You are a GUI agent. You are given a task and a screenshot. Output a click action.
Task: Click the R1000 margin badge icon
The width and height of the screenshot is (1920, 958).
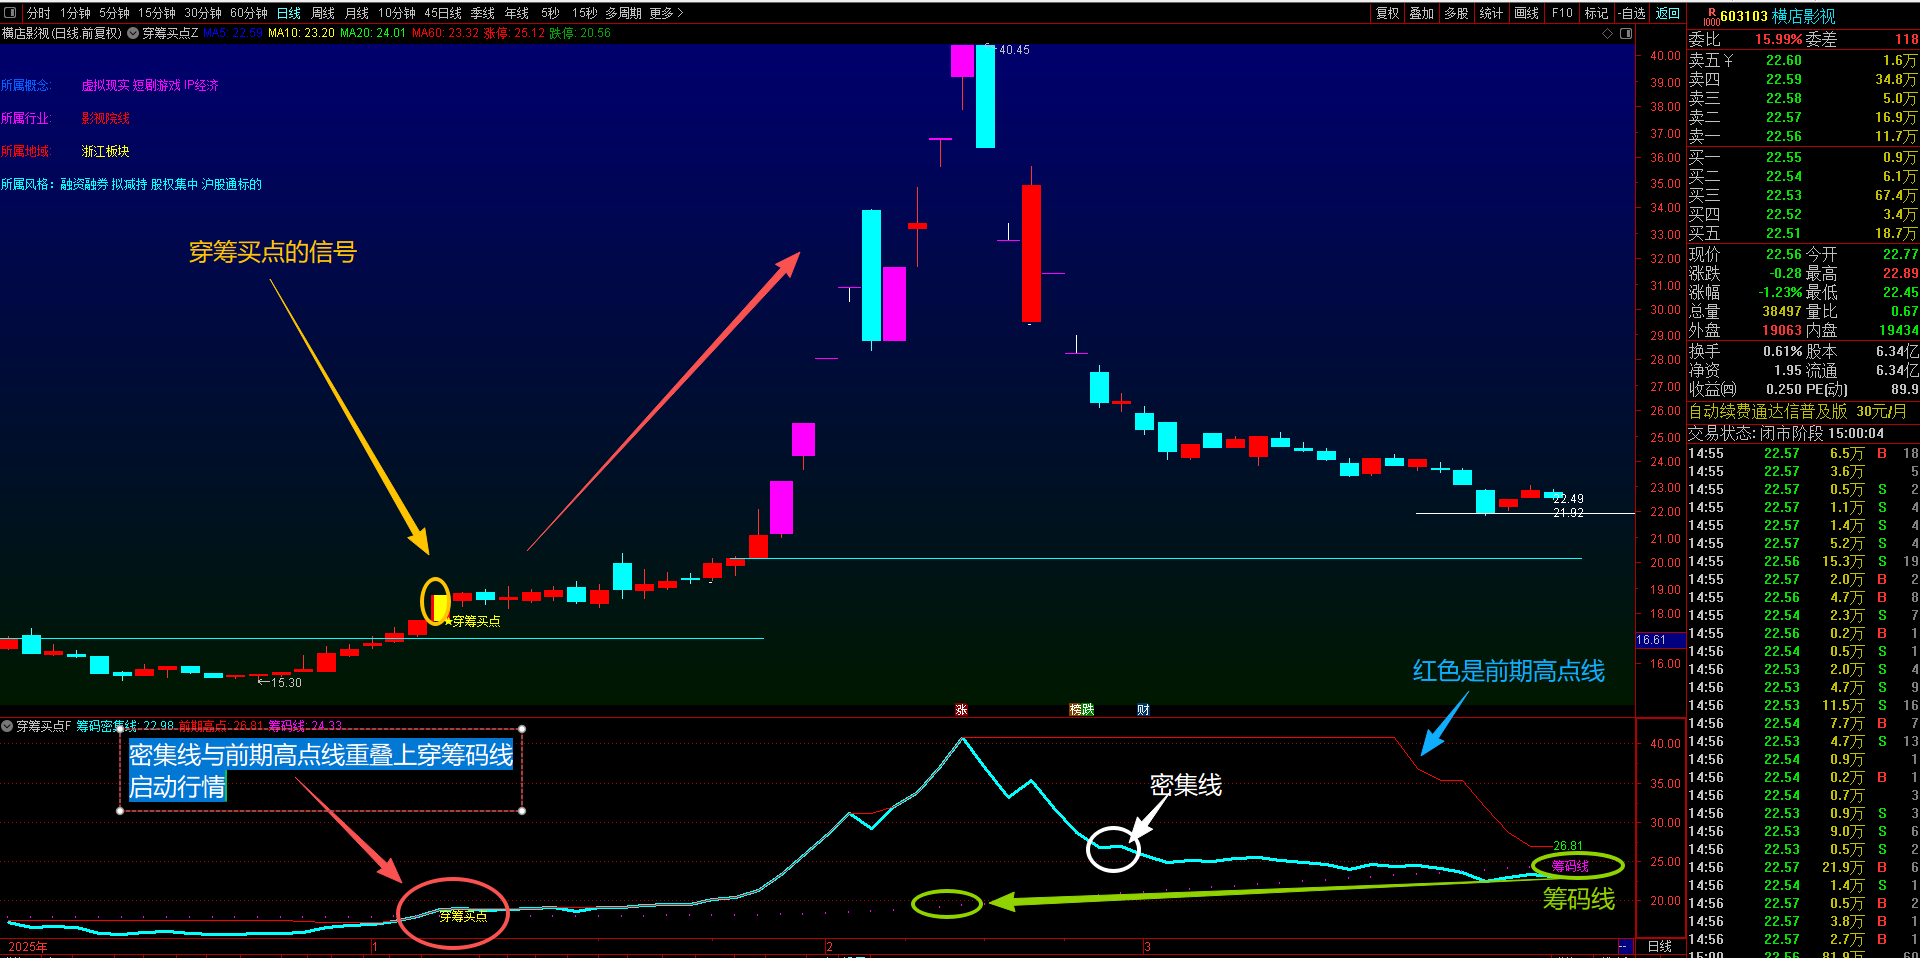[x=1711, y=16]
